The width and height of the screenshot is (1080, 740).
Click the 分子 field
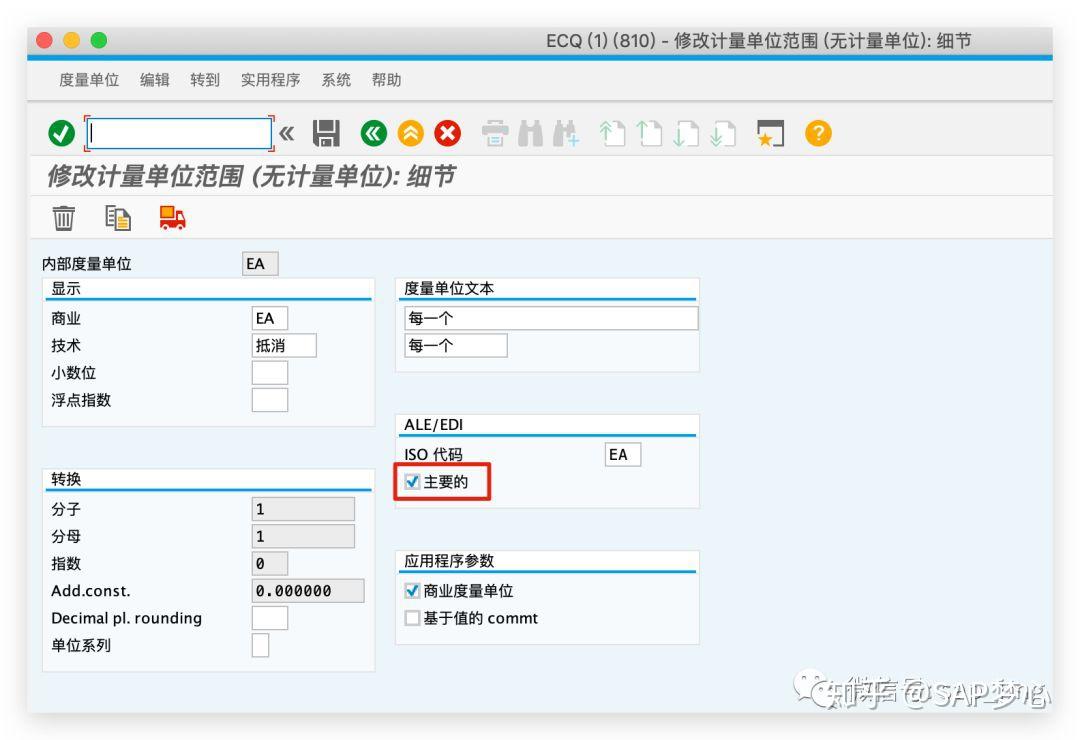click(x=304, y=509)
